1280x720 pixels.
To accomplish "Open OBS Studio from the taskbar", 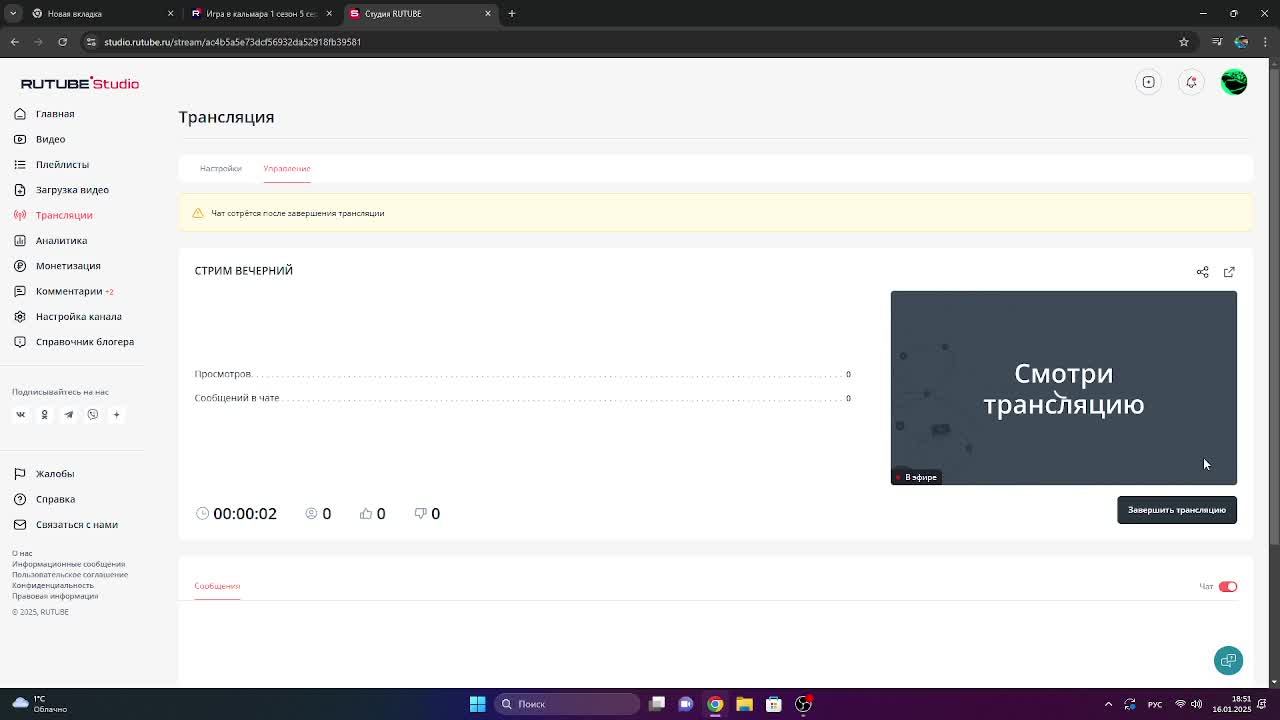I will tap(803, 704).
